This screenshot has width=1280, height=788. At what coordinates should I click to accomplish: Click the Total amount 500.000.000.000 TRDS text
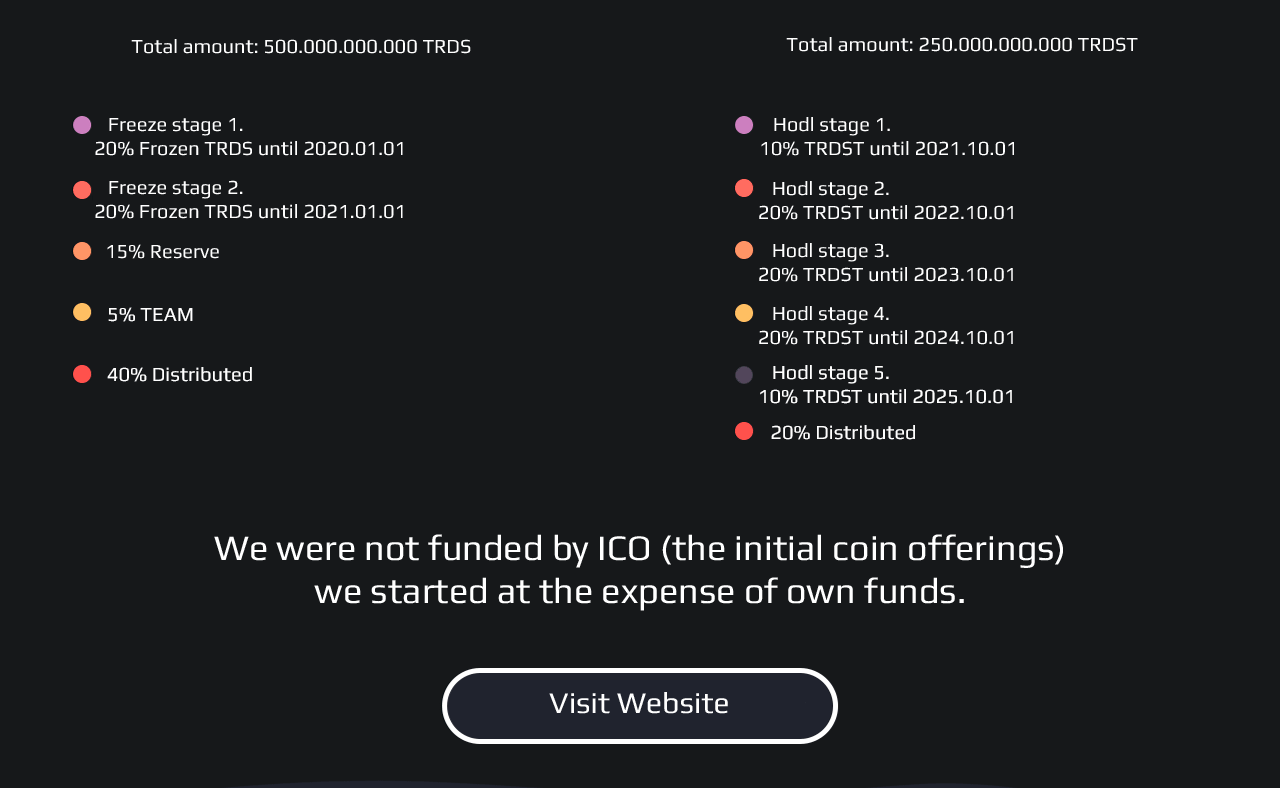tap(301, 46)
